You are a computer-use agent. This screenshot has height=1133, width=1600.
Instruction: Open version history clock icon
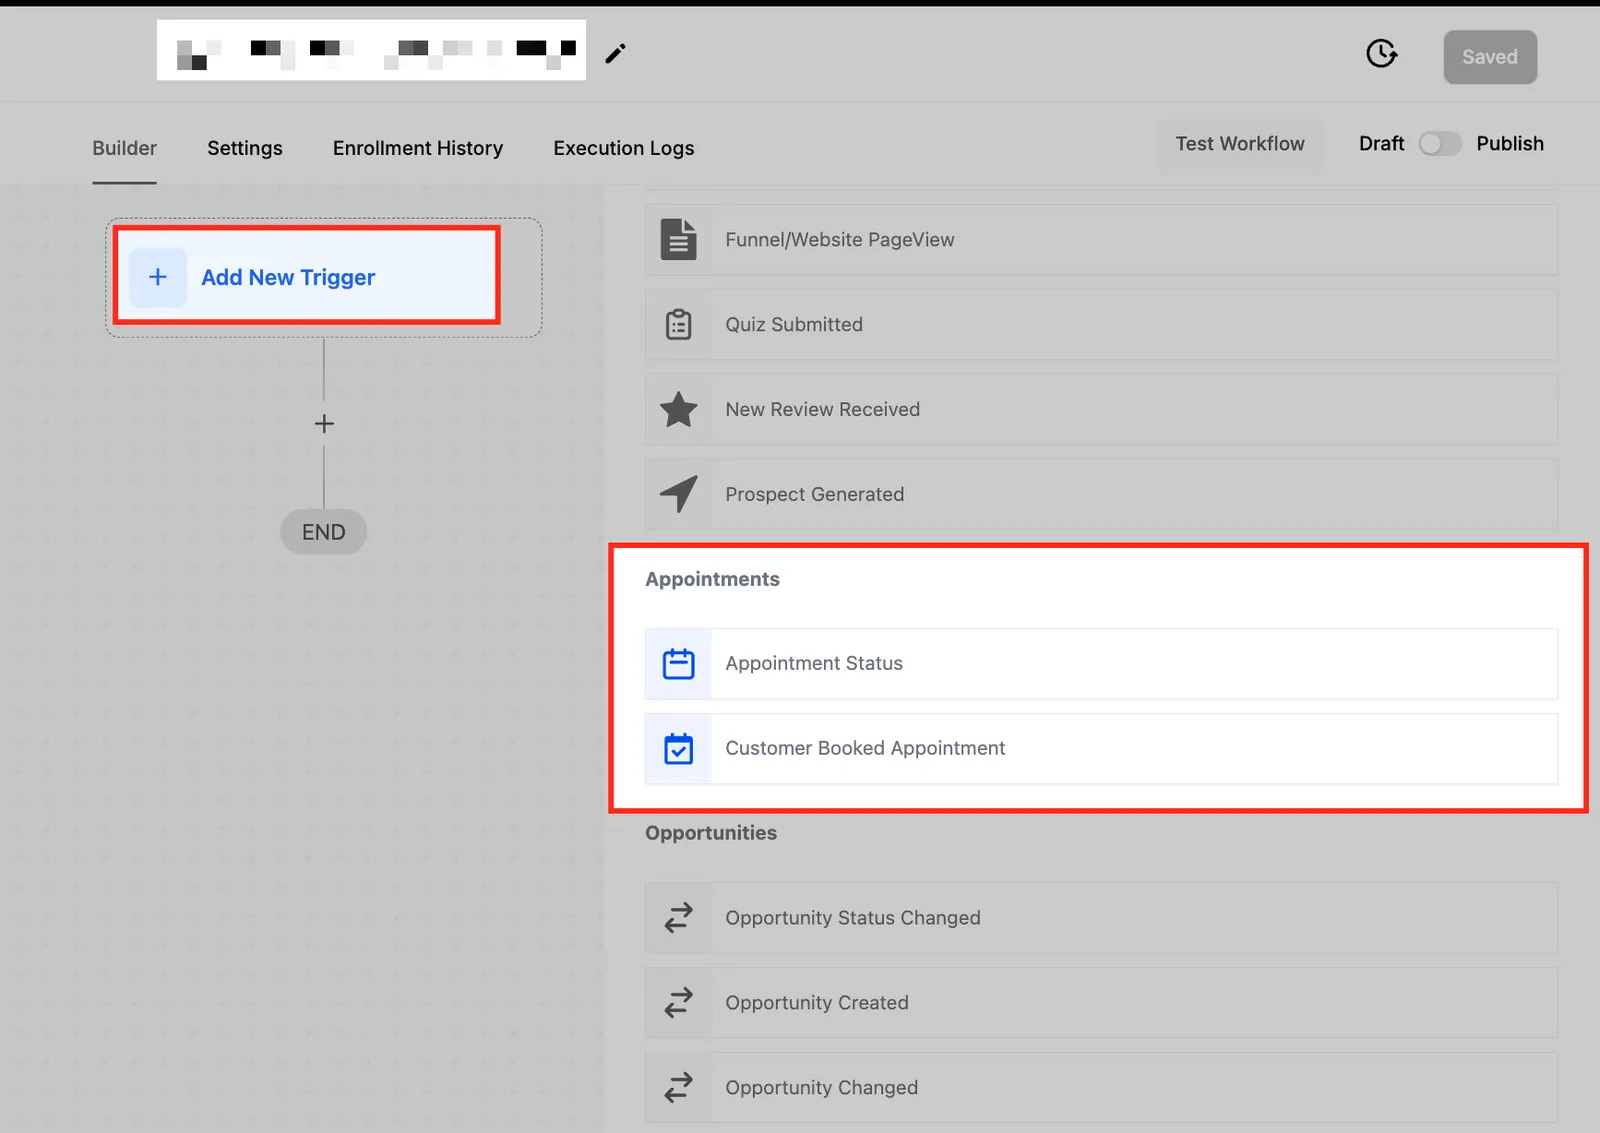1381,53
